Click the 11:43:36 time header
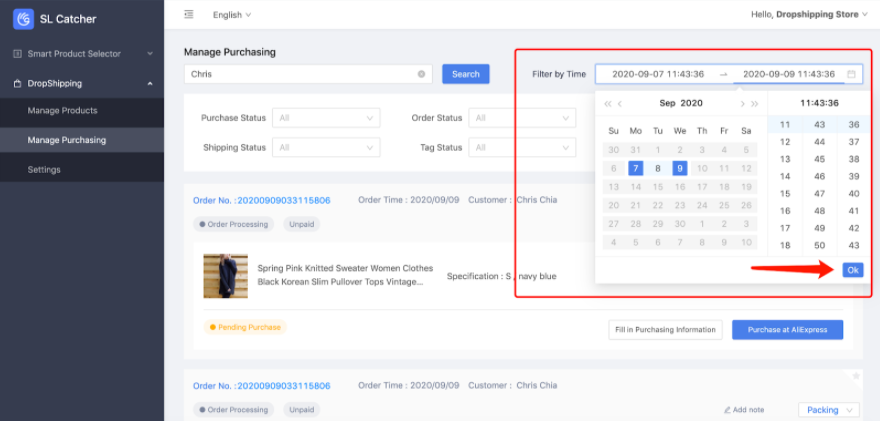This screenshot has height=421, width=880. point(819,103)
